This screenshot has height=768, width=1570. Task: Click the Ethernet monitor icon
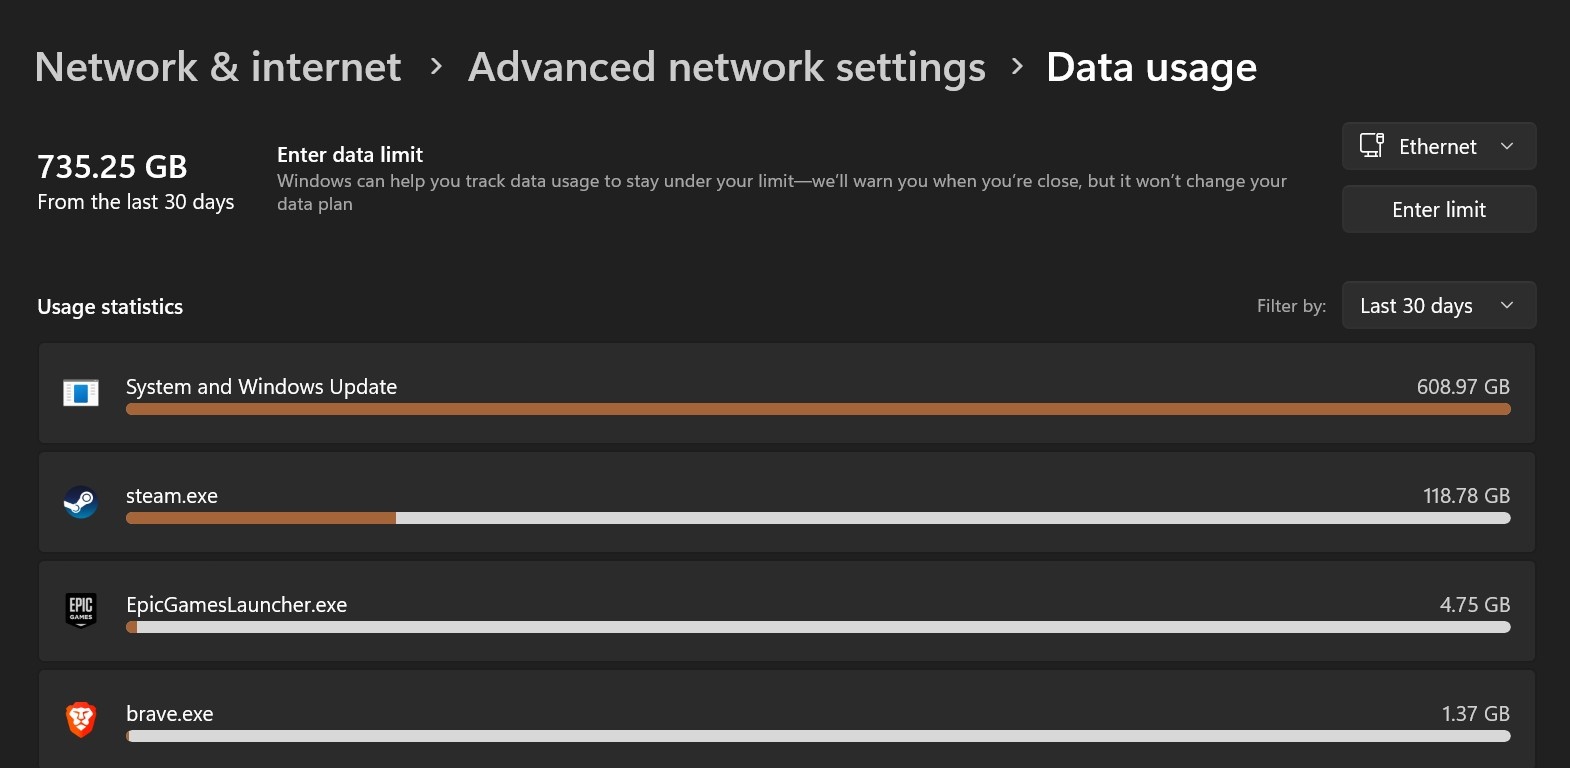(x=1371, y=146)
